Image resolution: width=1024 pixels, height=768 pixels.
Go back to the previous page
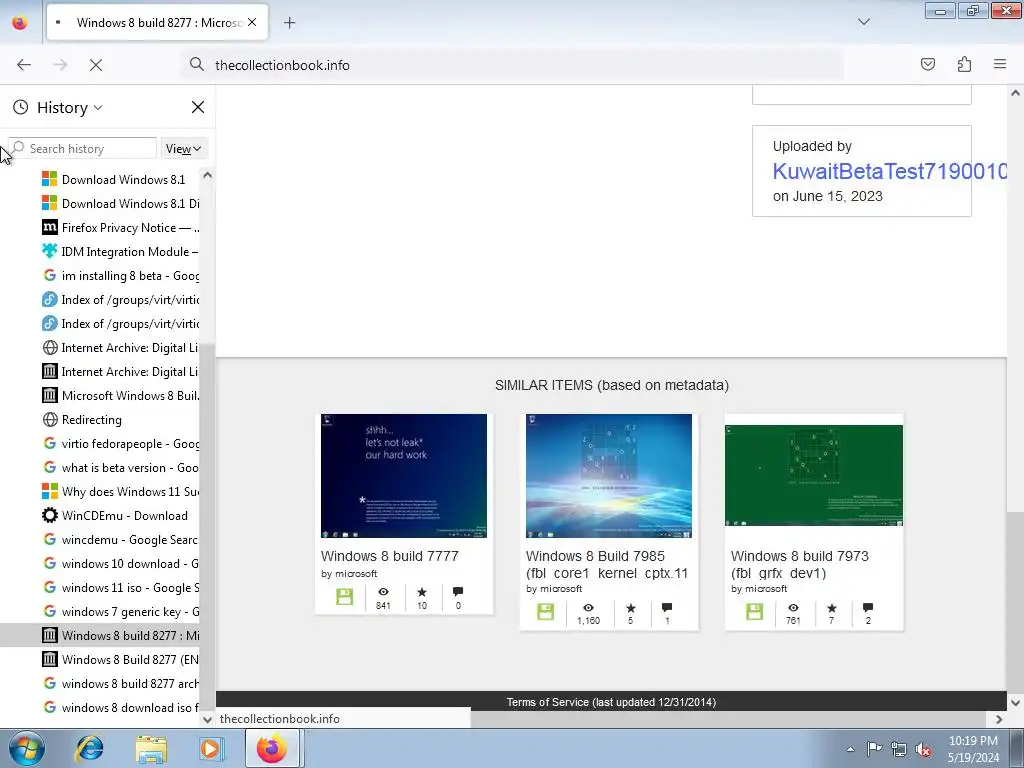point(24,65)
